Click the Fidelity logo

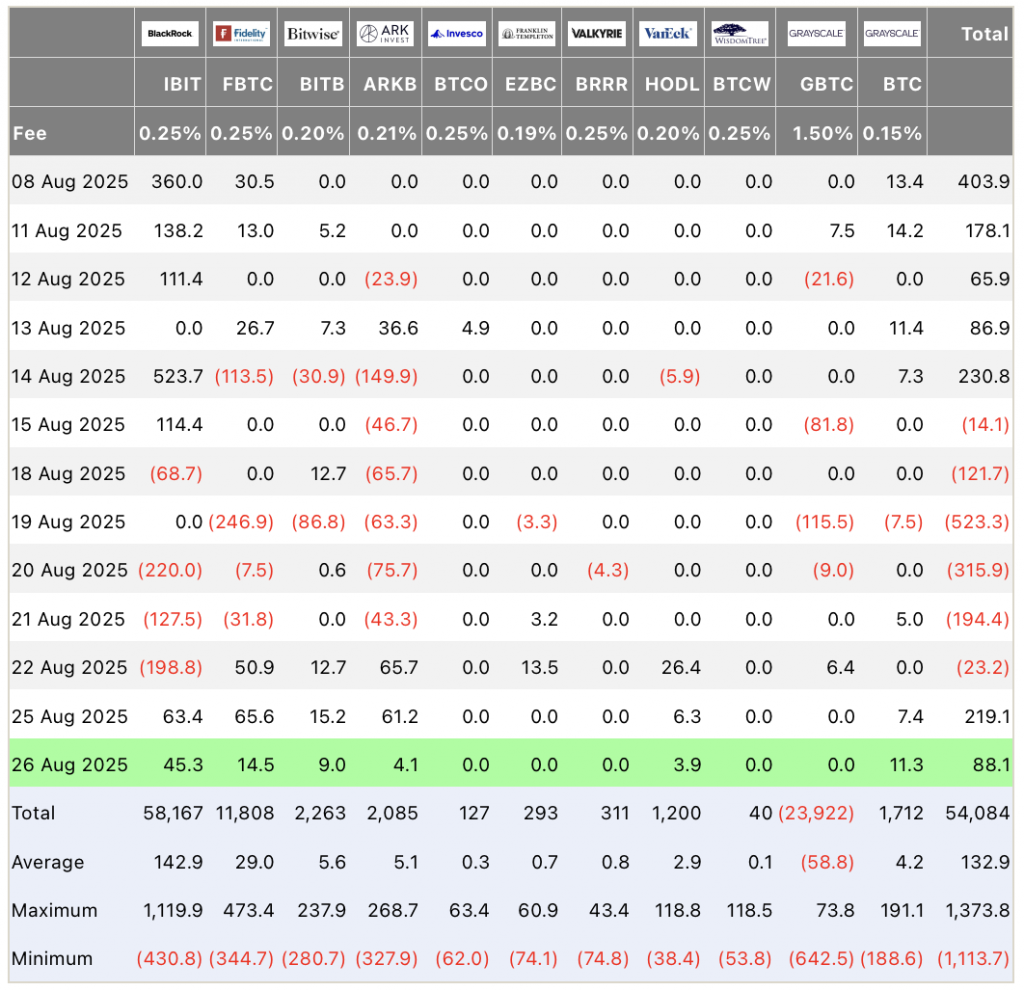pos(242,33)
